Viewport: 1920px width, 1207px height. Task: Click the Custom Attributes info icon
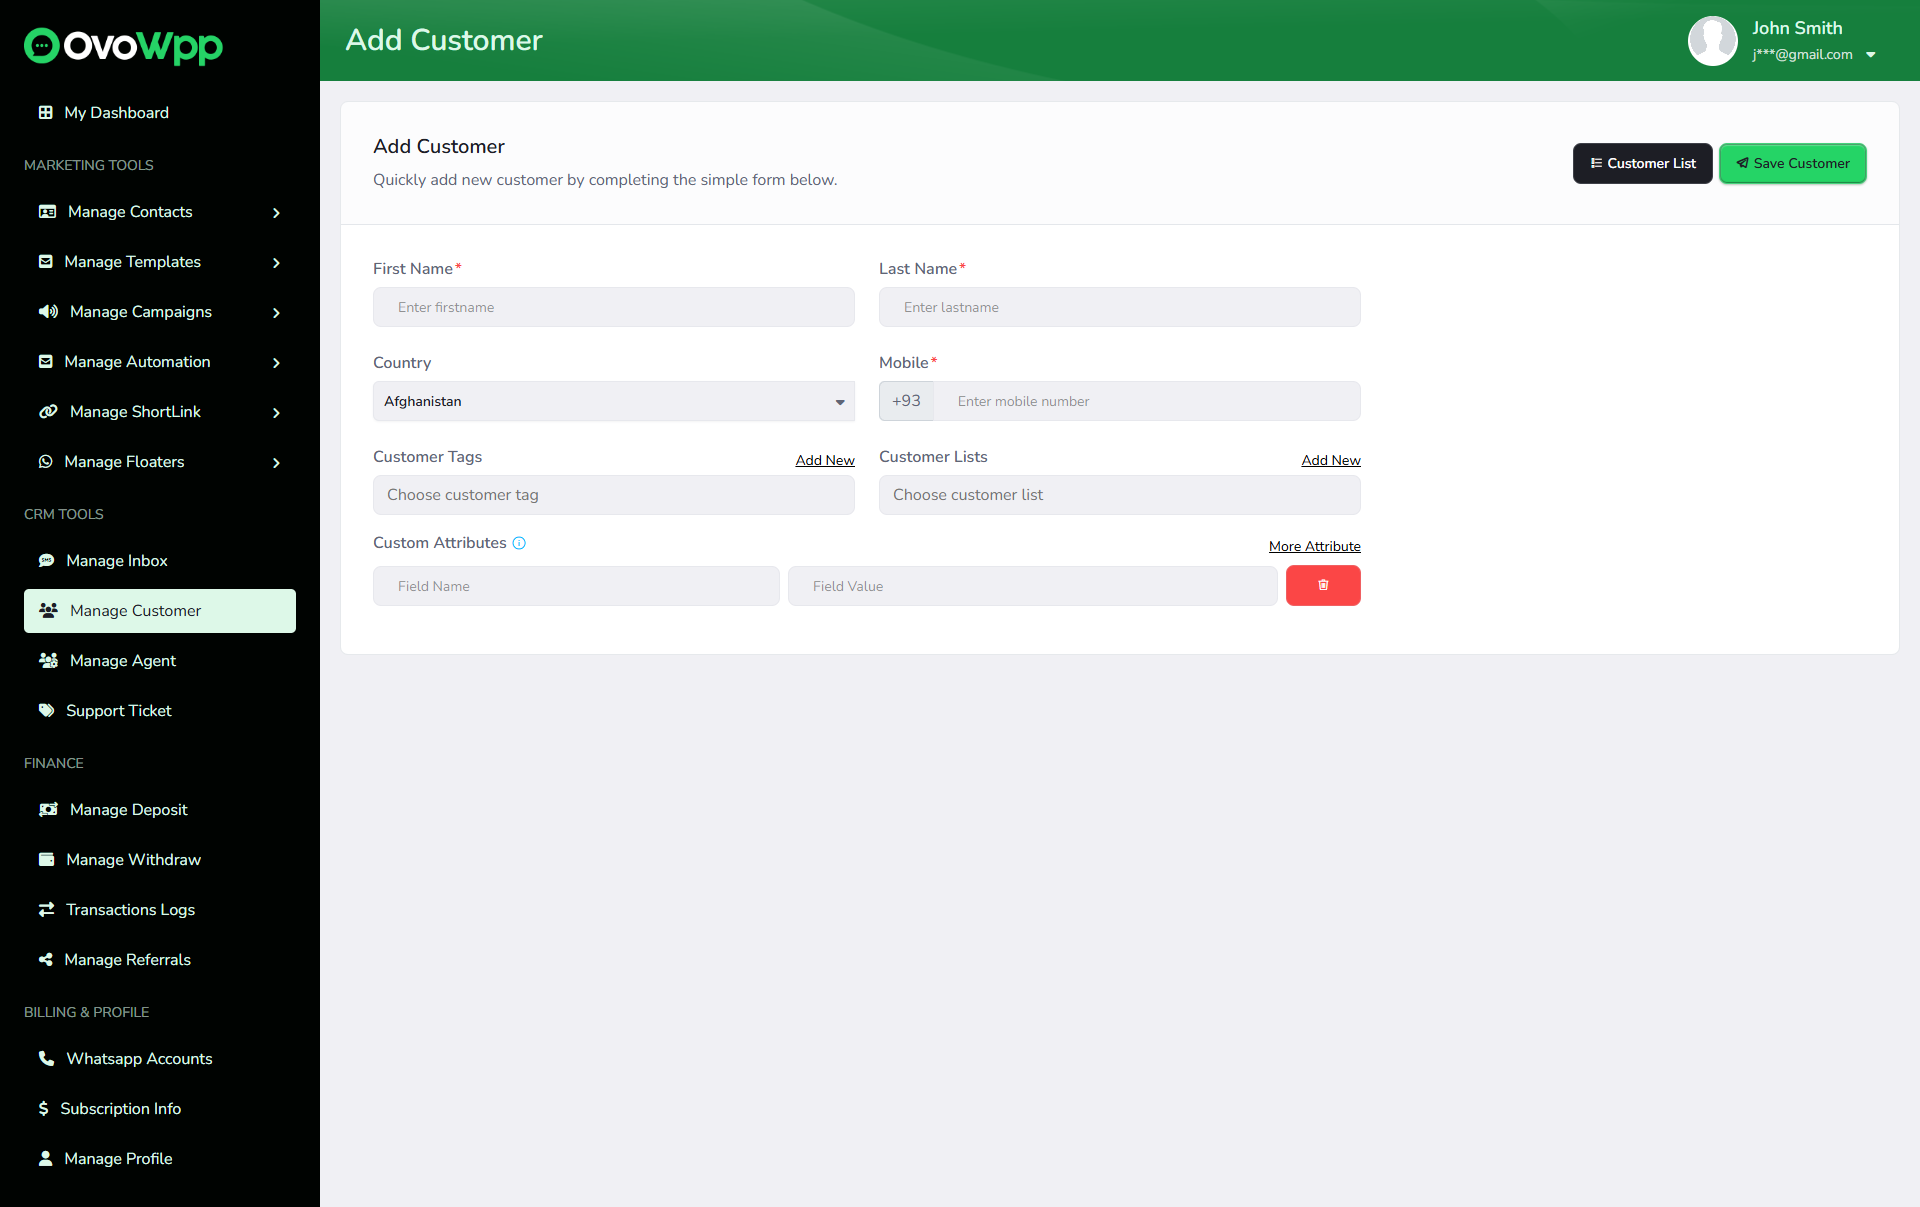[519, 543]
